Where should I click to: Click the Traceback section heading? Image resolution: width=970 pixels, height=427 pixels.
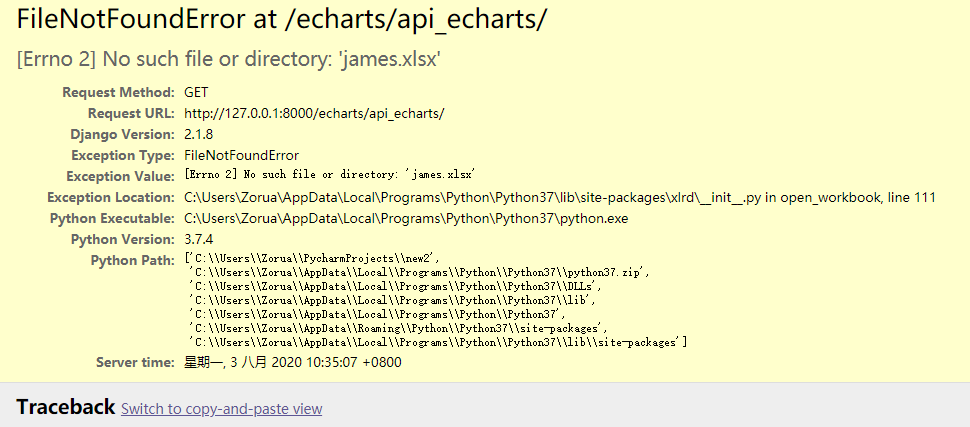coord(65,407)
